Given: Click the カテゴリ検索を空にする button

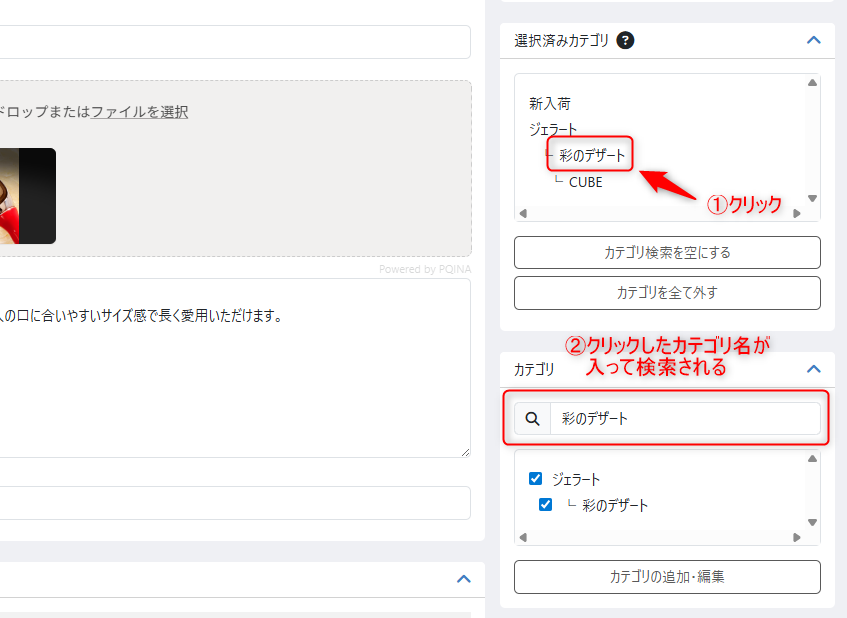Looking at the screenshot, I should 667,252.
